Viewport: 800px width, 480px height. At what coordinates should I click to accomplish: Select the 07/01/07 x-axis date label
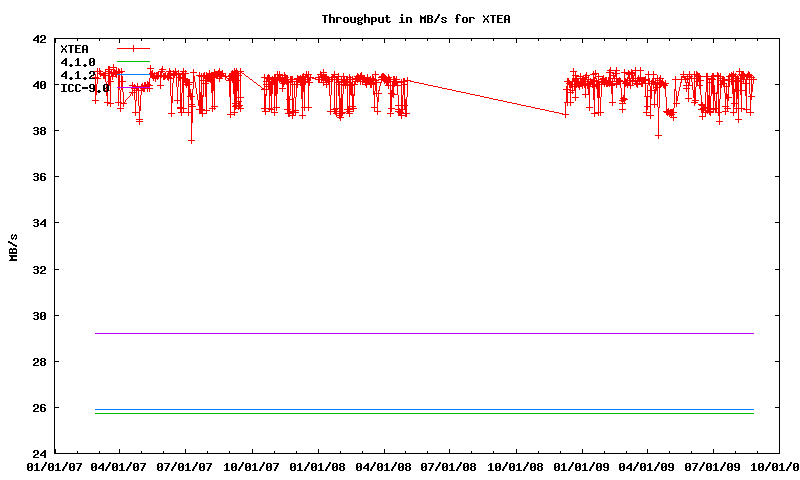tap(187, 466)
